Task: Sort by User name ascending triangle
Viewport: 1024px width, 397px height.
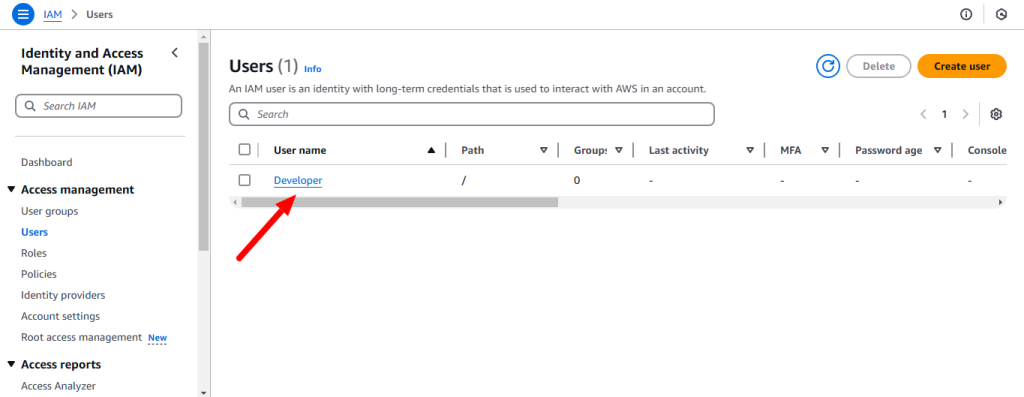Action: coord(431,150)
